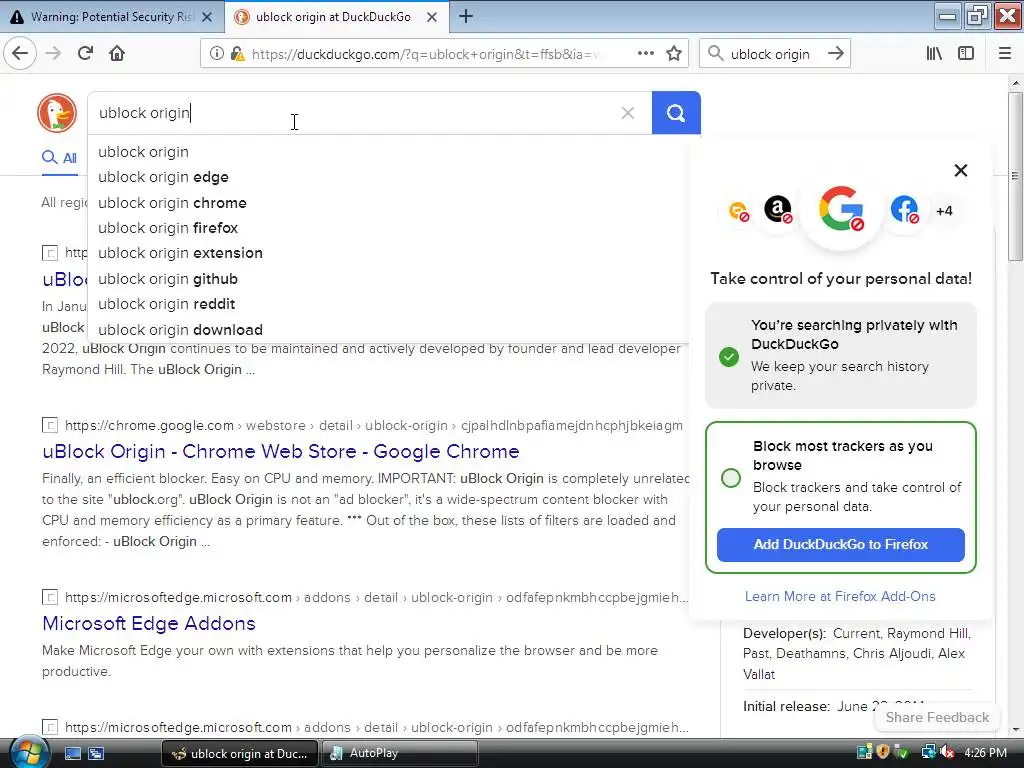
Task: Click the muted volume tray icon
Action: tap(946, 752)
